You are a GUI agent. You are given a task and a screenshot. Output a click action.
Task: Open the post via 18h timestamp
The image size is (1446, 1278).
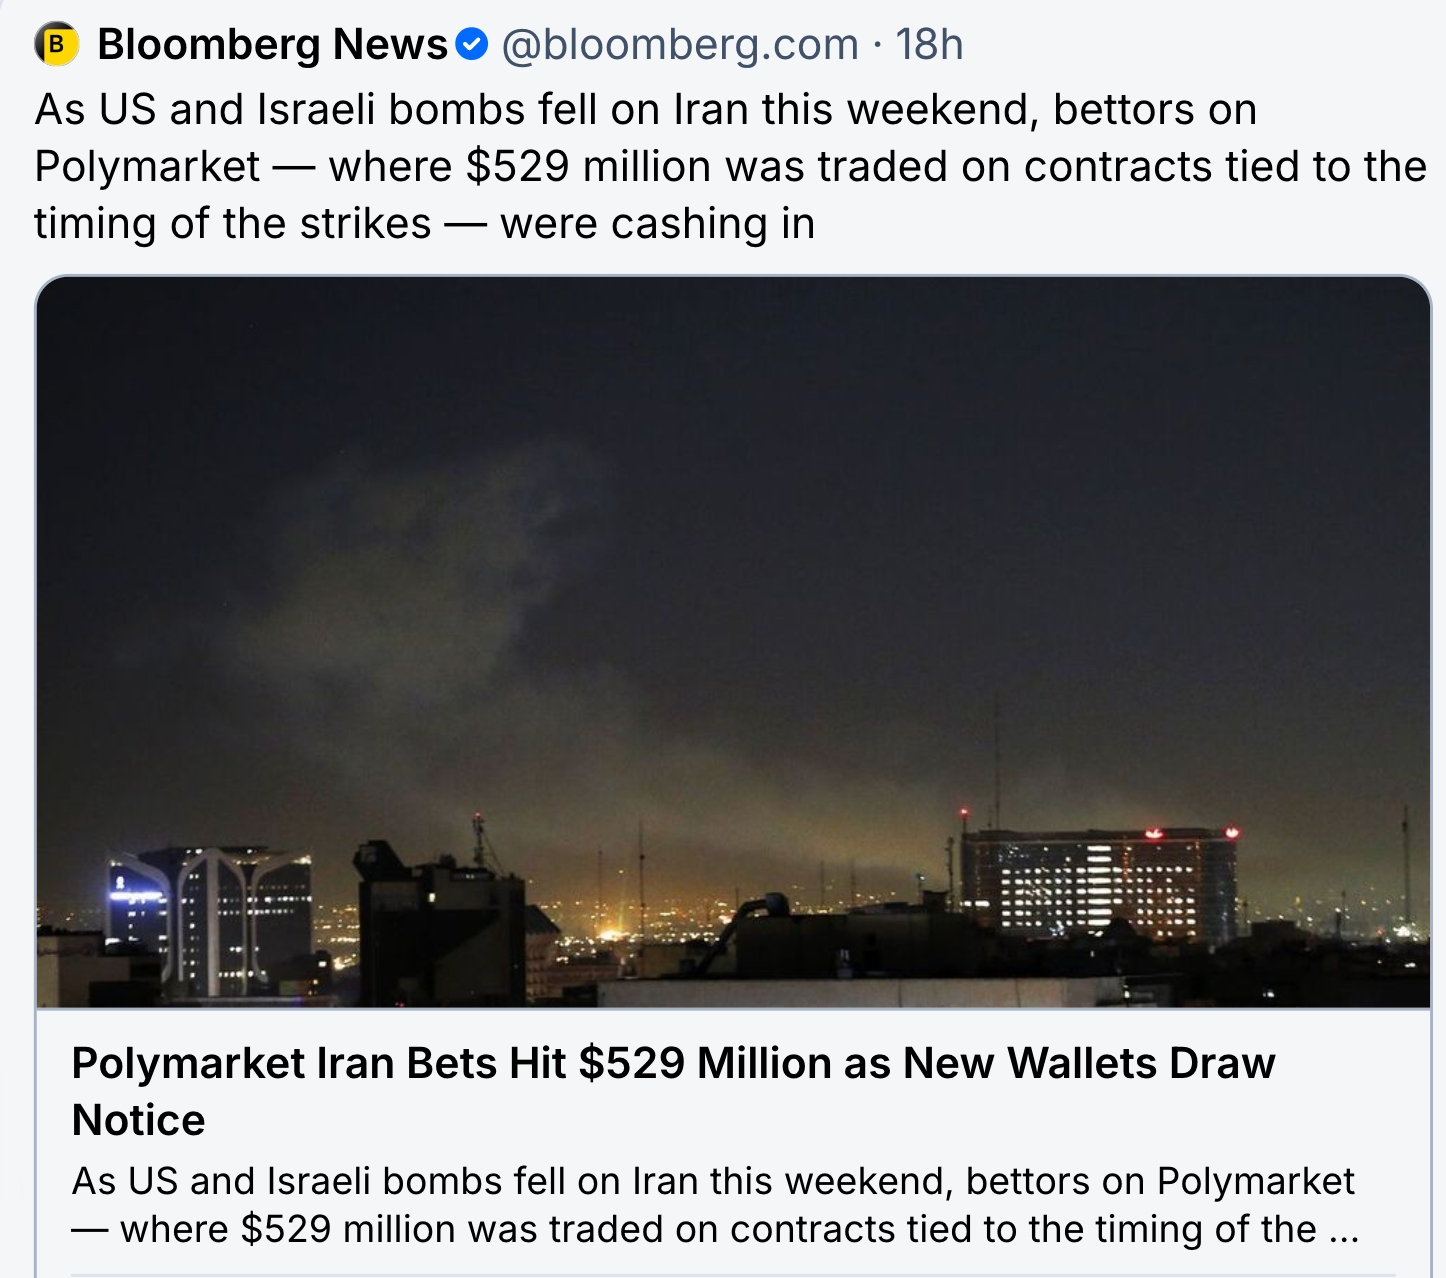click(929, 44)
